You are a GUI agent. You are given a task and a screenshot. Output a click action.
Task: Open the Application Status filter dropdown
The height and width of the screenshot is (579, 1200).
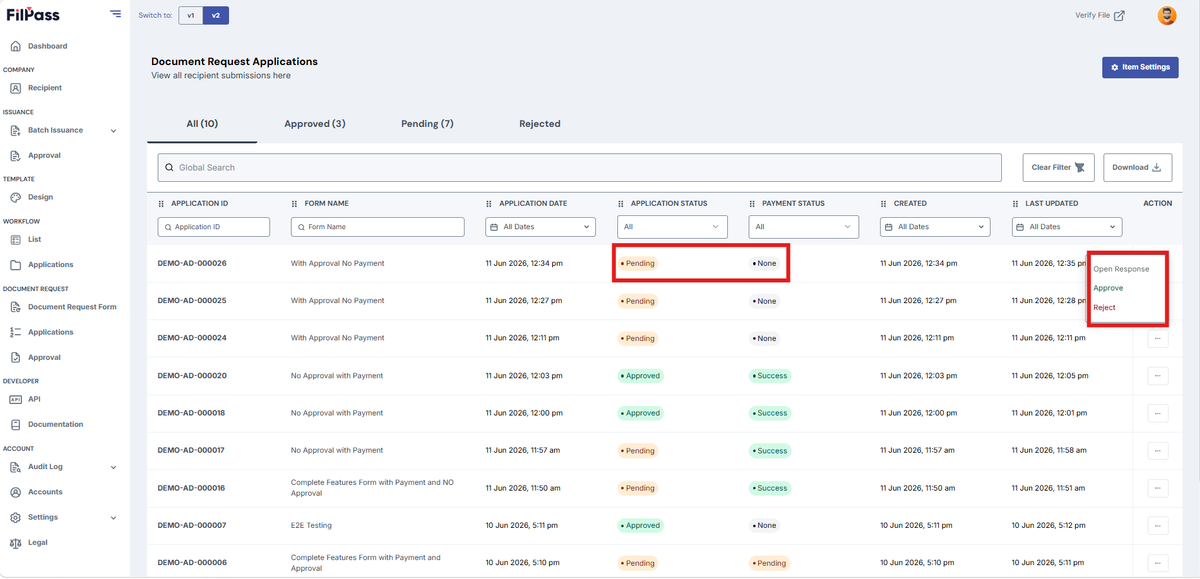click(x=672, y=227)
